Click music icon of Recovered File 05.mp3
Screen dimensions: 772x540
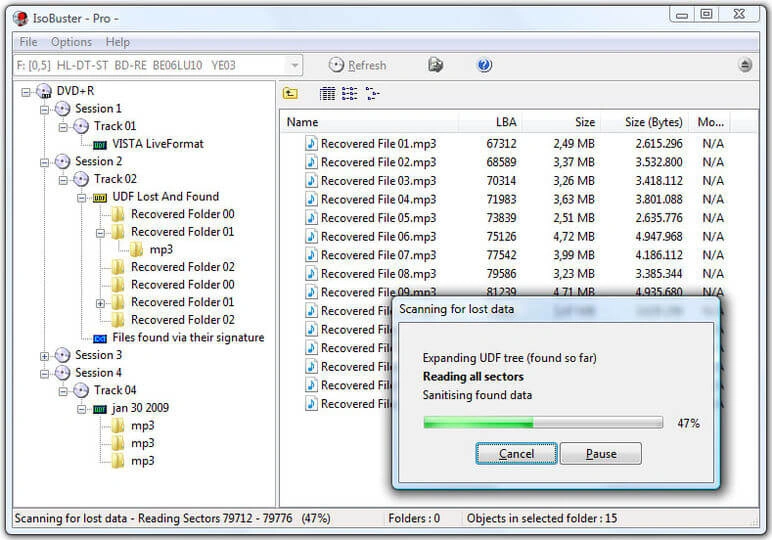(311, 218)
